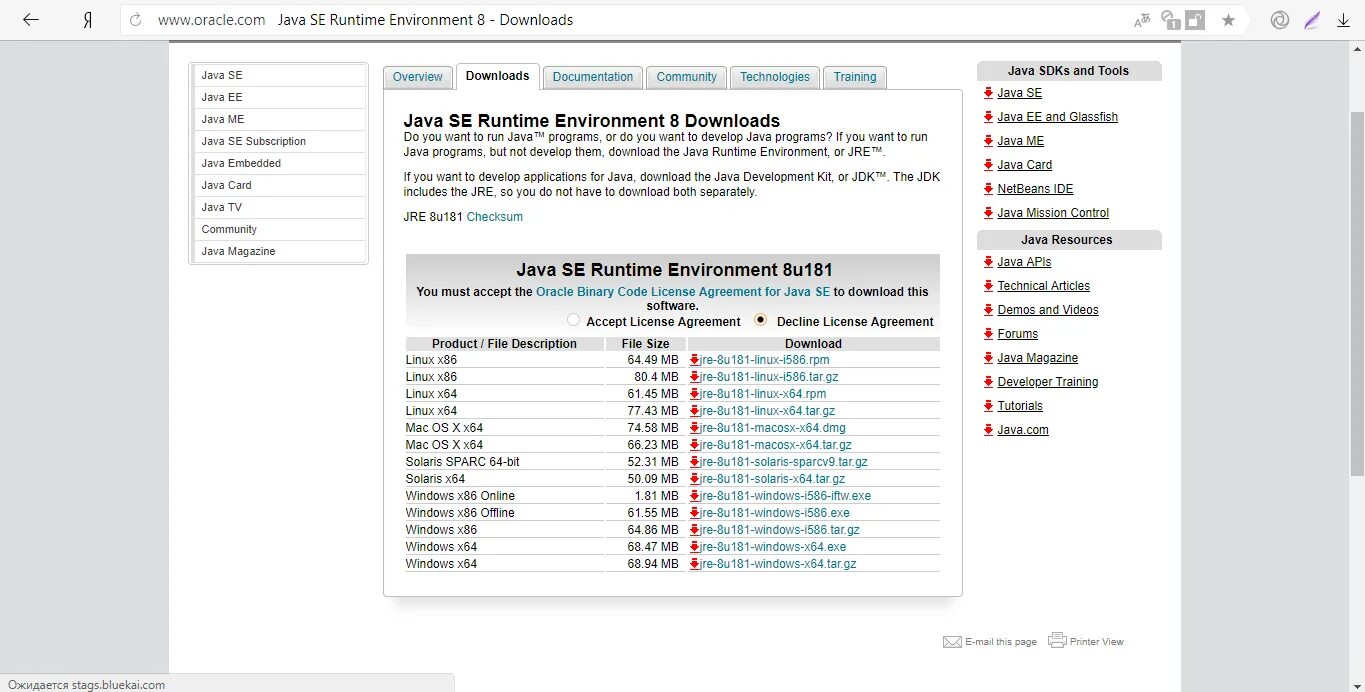Click the Solaris x64 product description cell
The image size is (1365, 692).
coord(505,479)
